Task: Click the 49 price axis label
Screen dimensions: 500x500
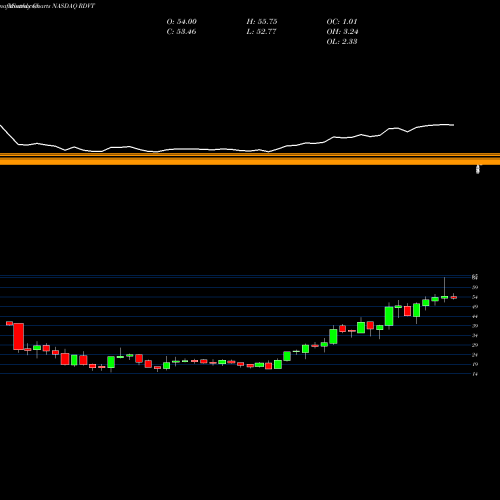Action: 475,307
